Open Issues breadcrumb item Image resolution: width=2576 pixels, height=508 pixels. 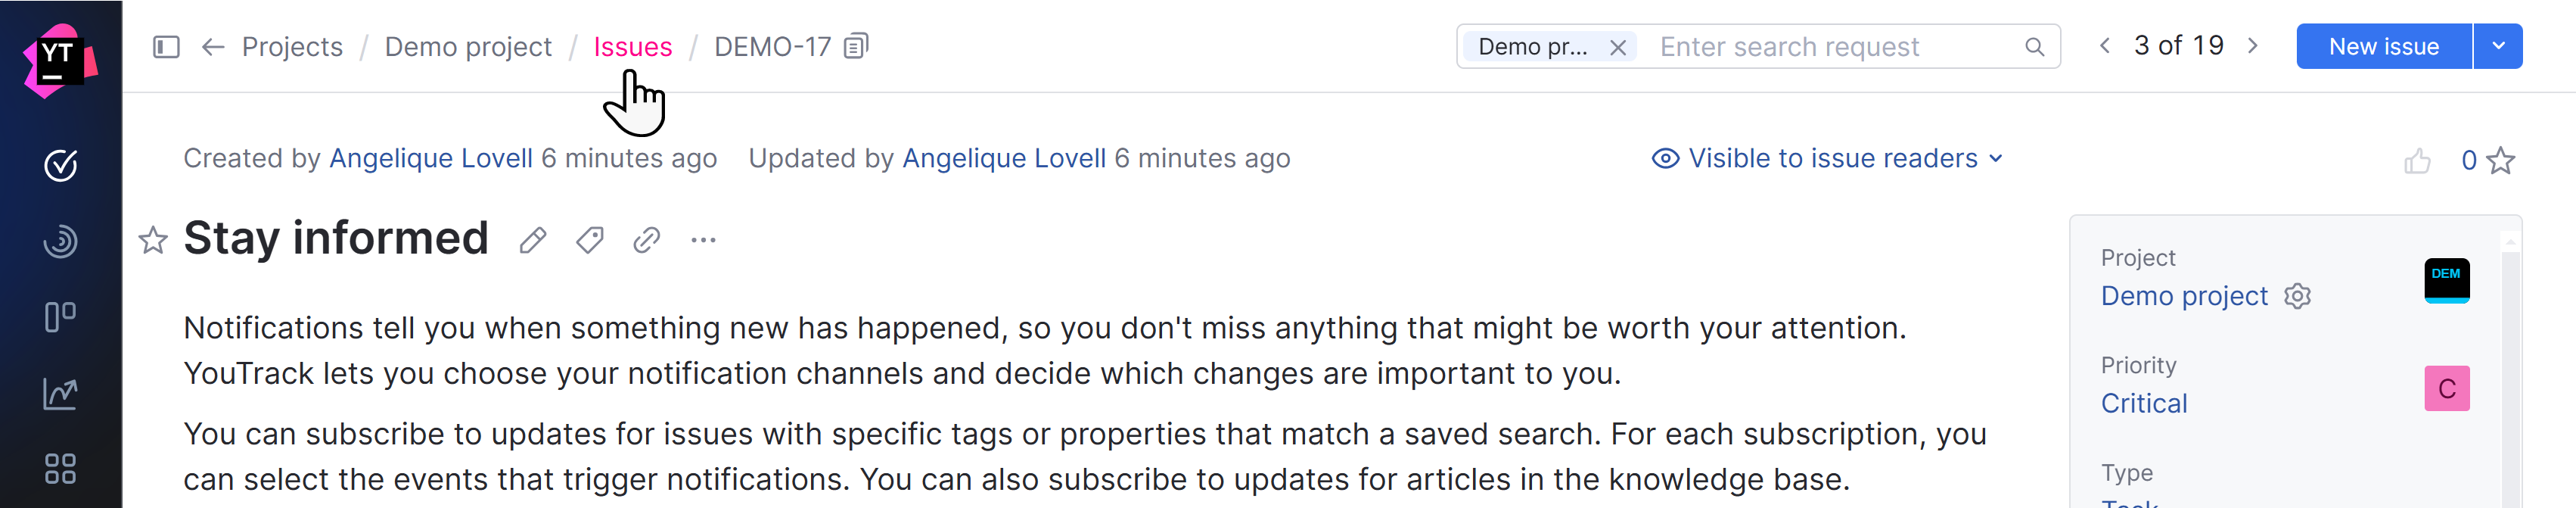click(x=632, y=47)
